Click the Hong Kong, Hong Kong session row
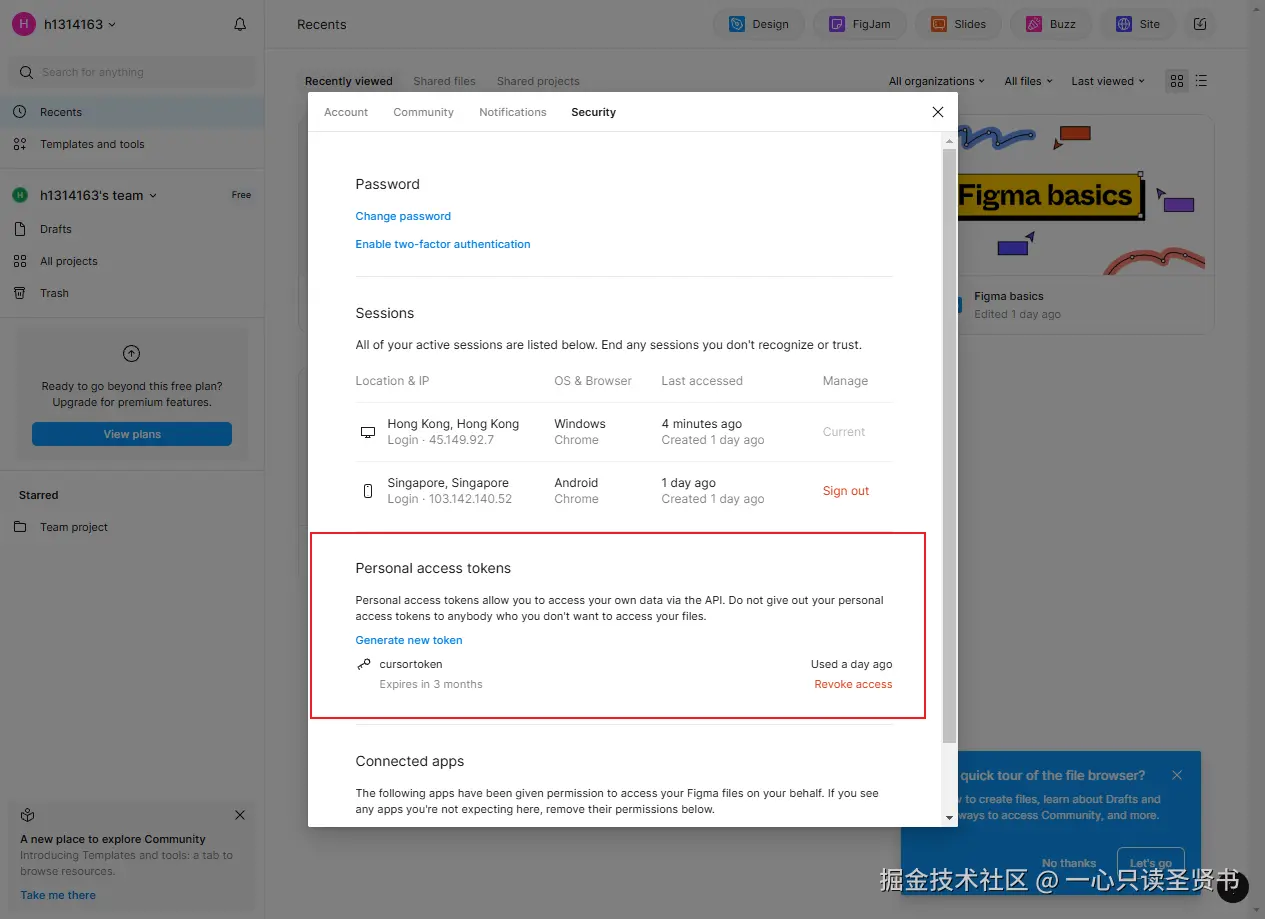The width and height of the screenshot is (1265, 919). coord(623,432)
